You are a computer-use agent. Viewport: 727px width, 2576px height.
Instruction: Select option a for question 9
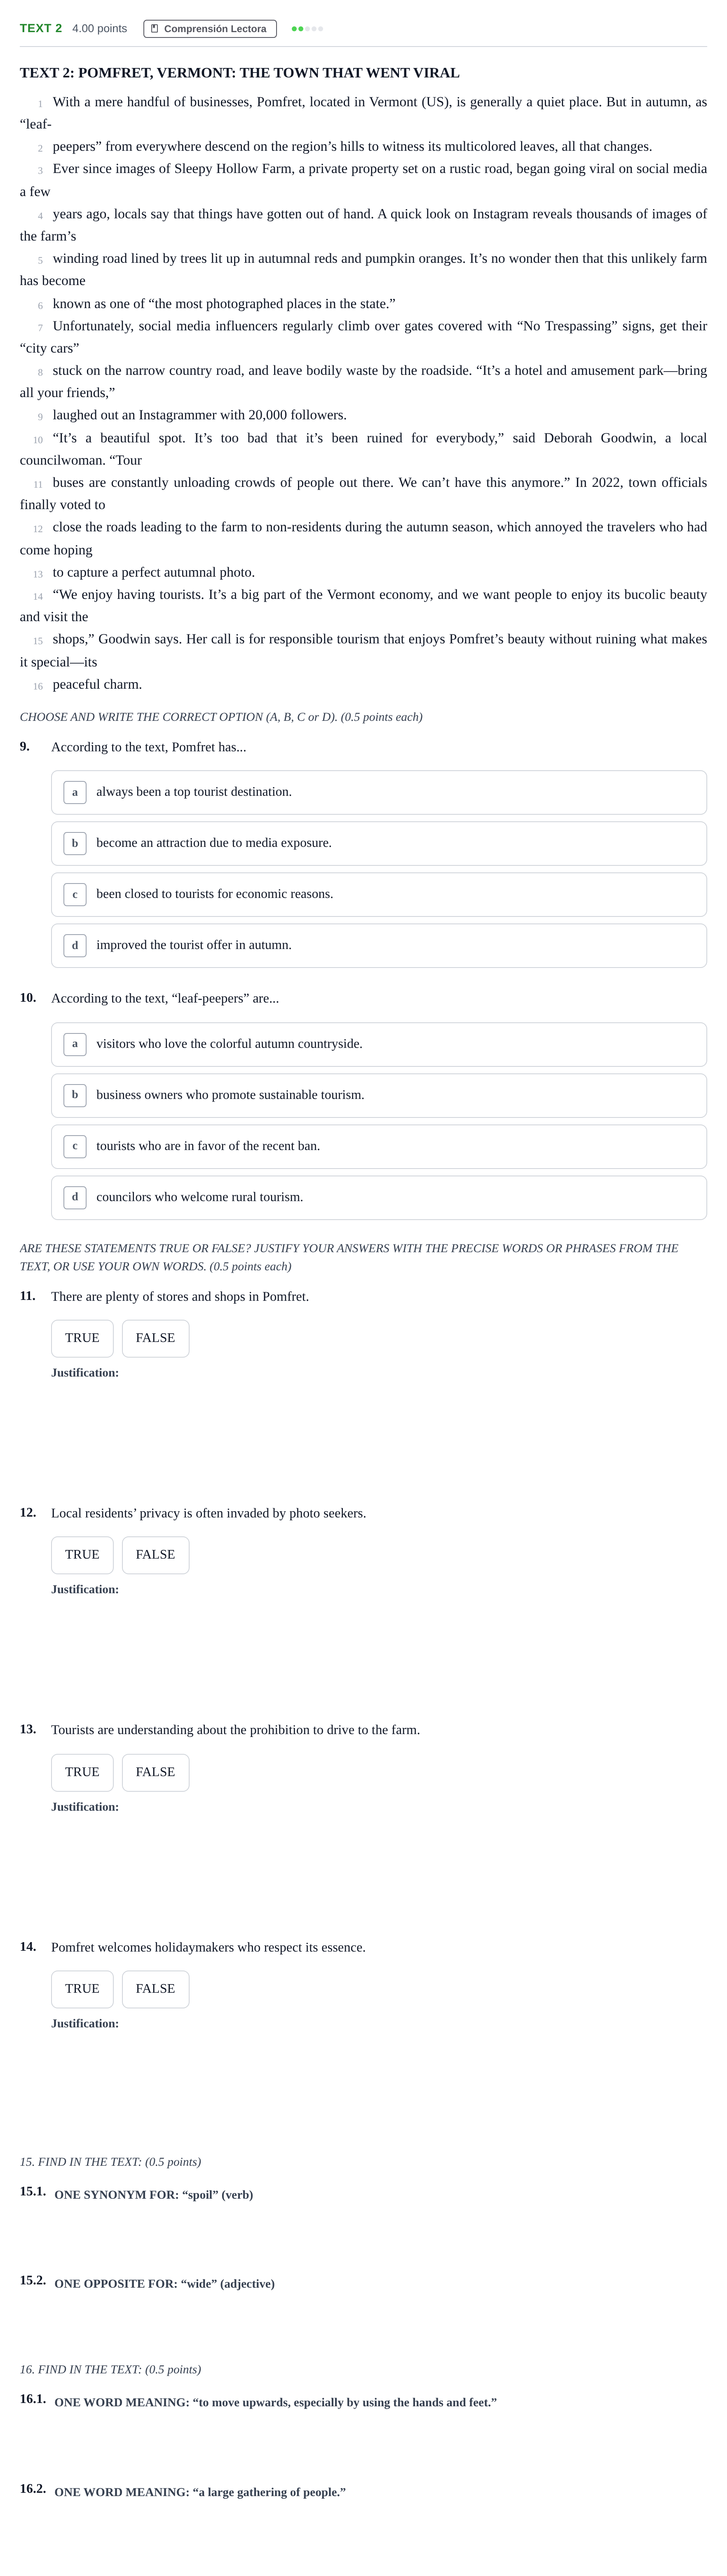pyautogui.click(x=379, y=792)
